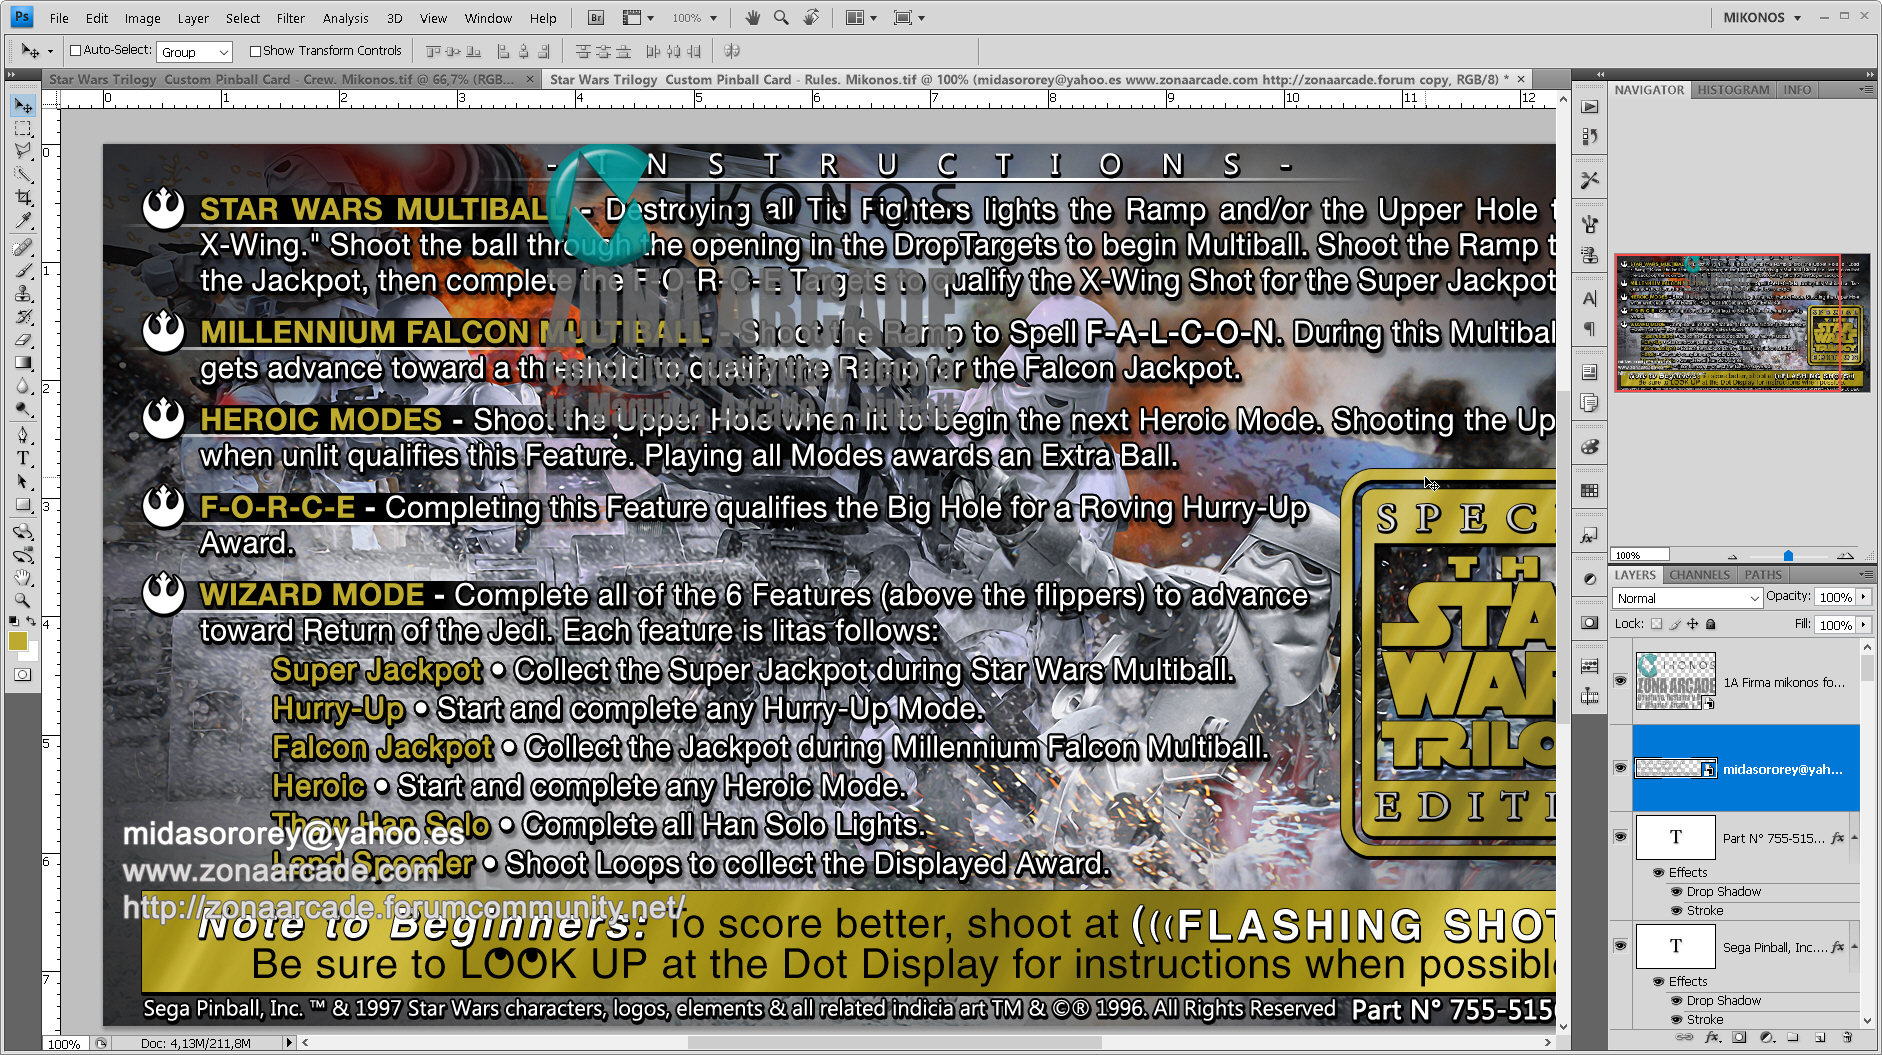Open the Auto-Select Group dropdown
The height and width of the screenshot is (1055, 1882).
[195, 52]
